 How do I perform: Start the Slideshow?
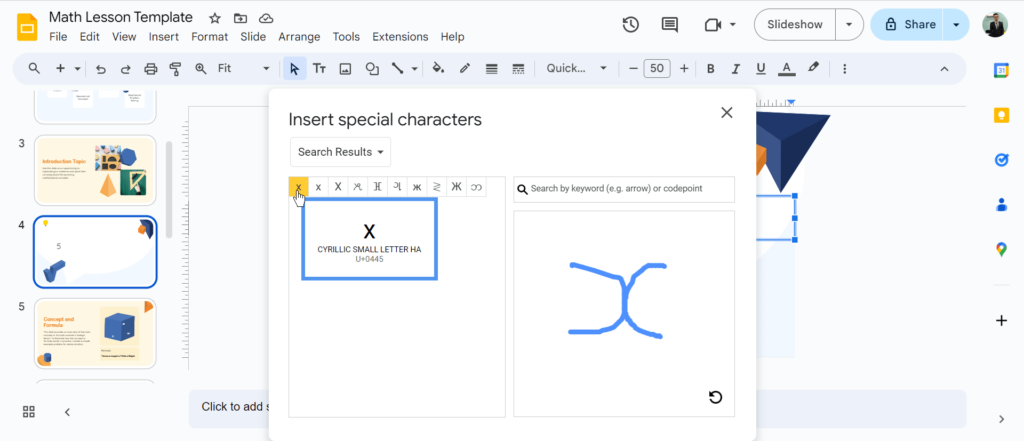tap(794, 25)
